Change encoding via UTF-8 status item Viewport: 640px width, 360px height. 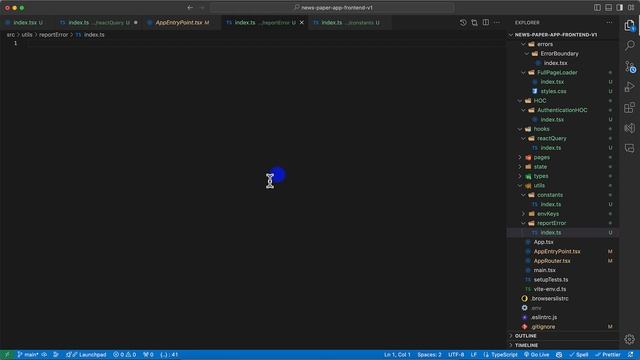pyautogui.click(x=456, y=355)
